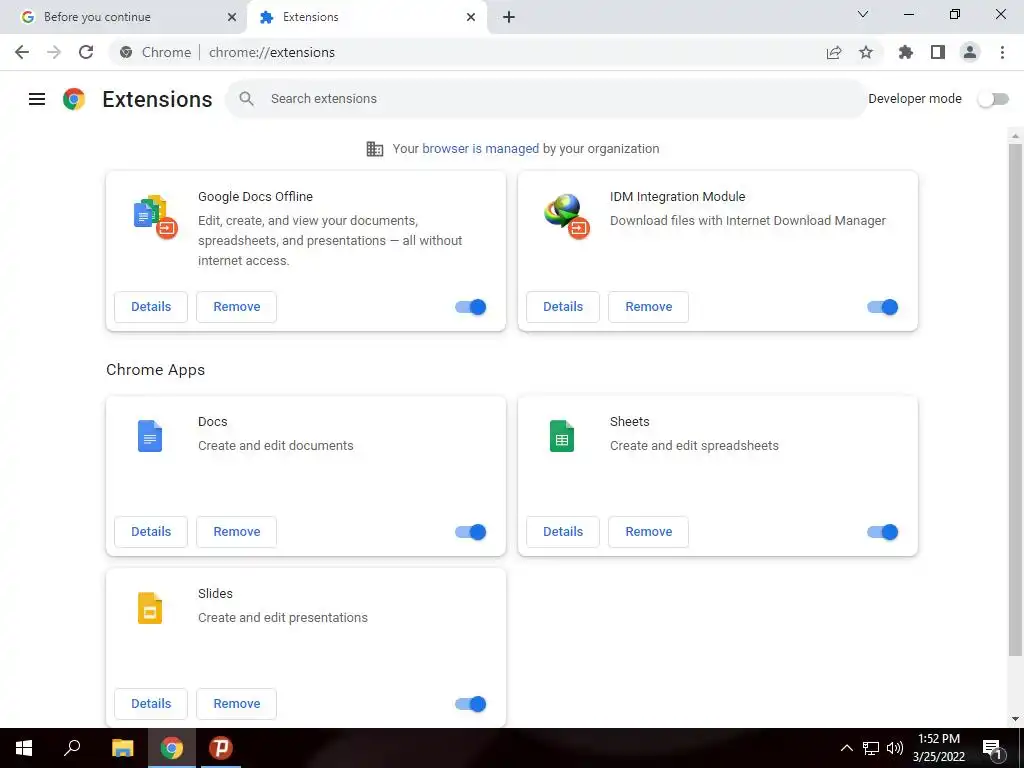Image resolution: width=1024 pixels, height=768 pixels.
Task: Open Details for Slides app
Action: (x=151, y=704)
